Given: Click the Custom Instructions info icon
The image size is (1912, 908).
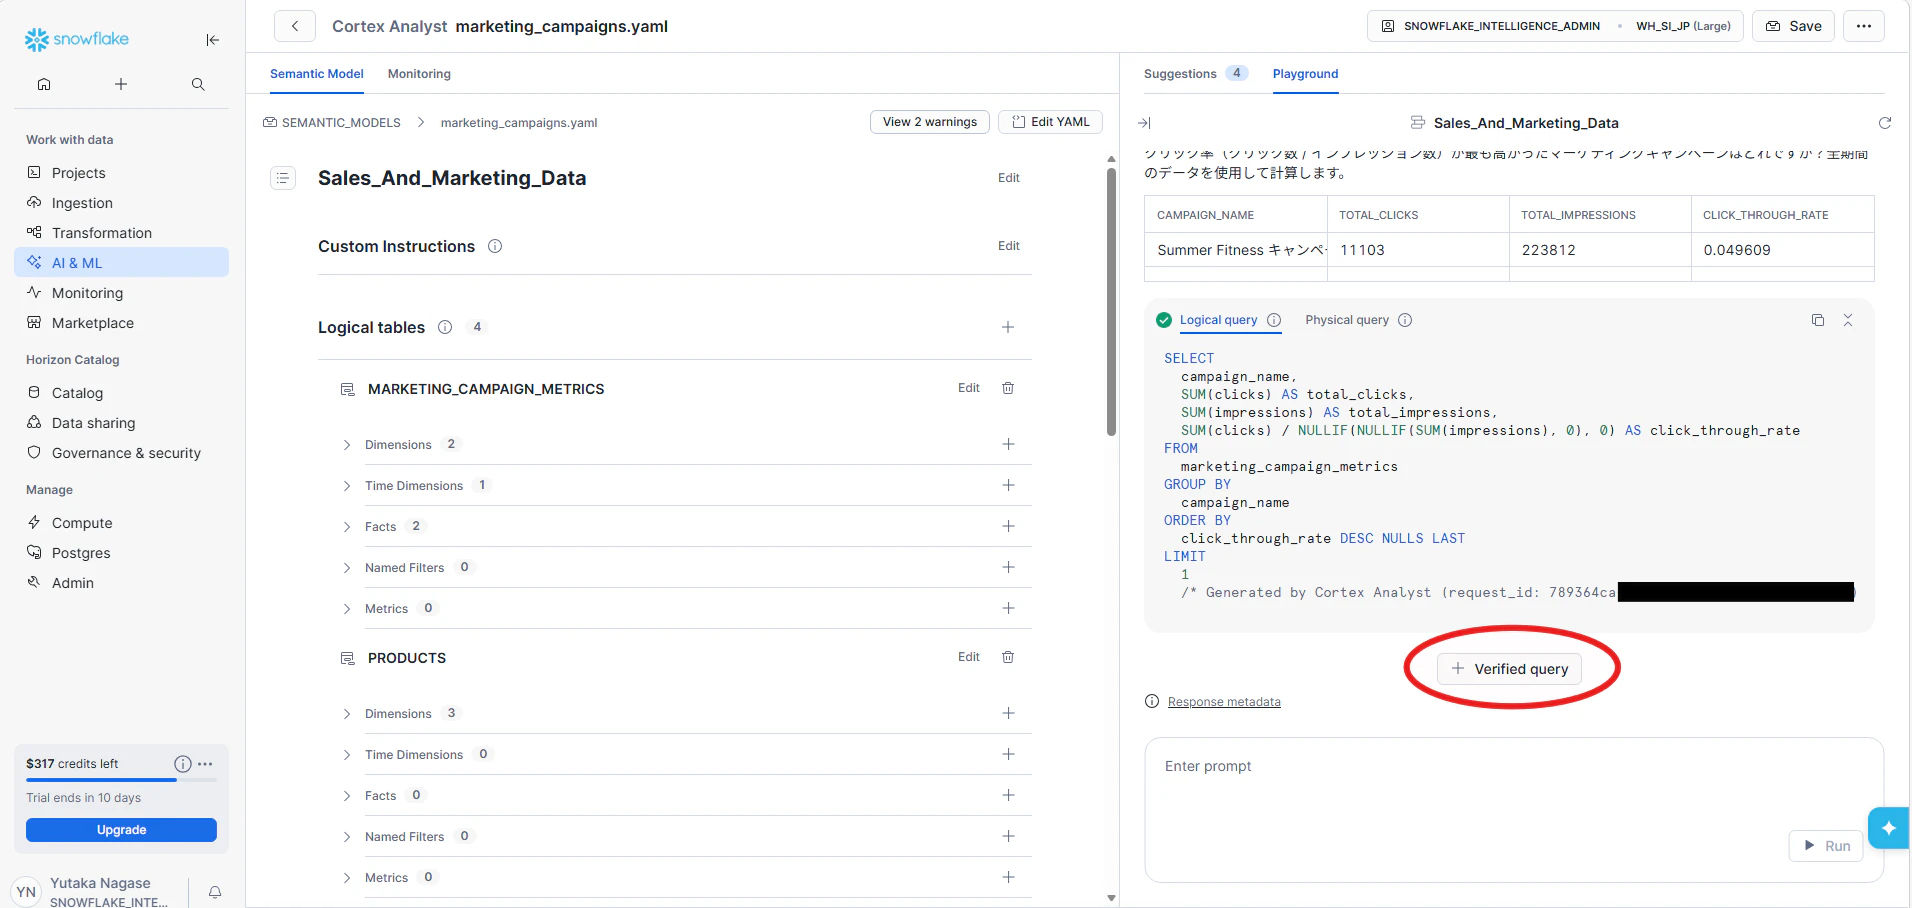Looking at the screenshot, I should (x=495, y=246).
